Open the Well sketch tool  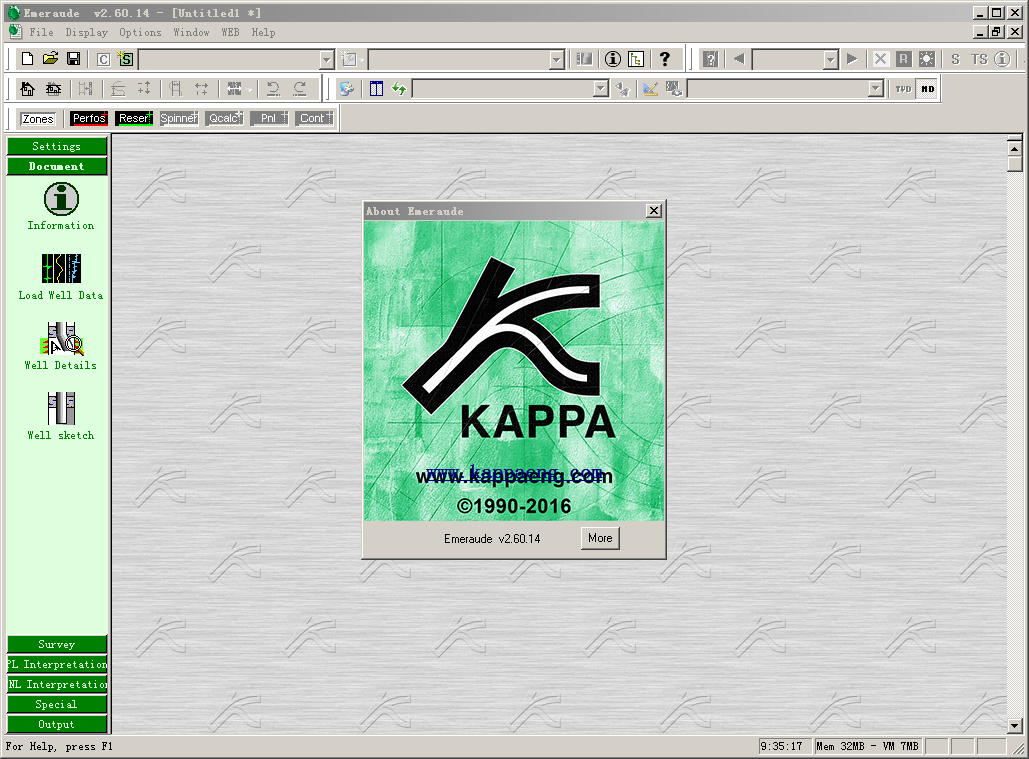coord(61,417)
